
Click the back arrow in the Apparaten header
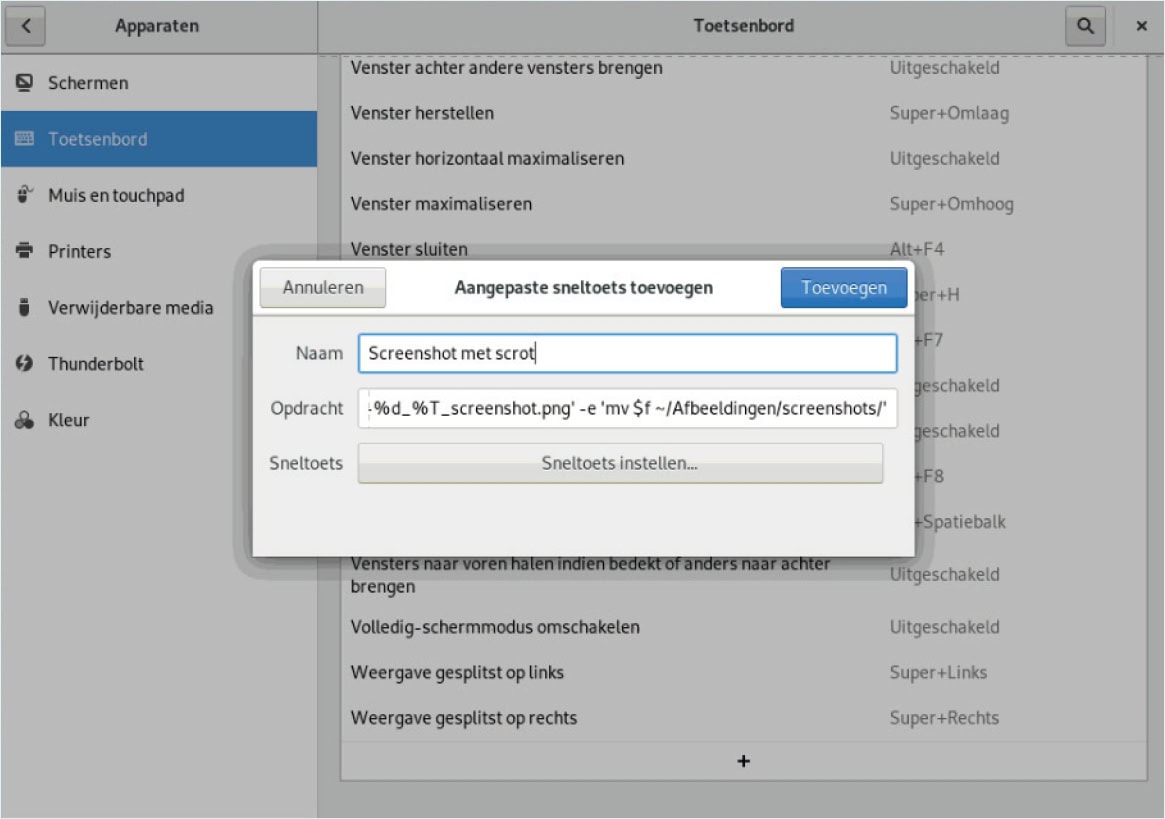pos(26,26)
